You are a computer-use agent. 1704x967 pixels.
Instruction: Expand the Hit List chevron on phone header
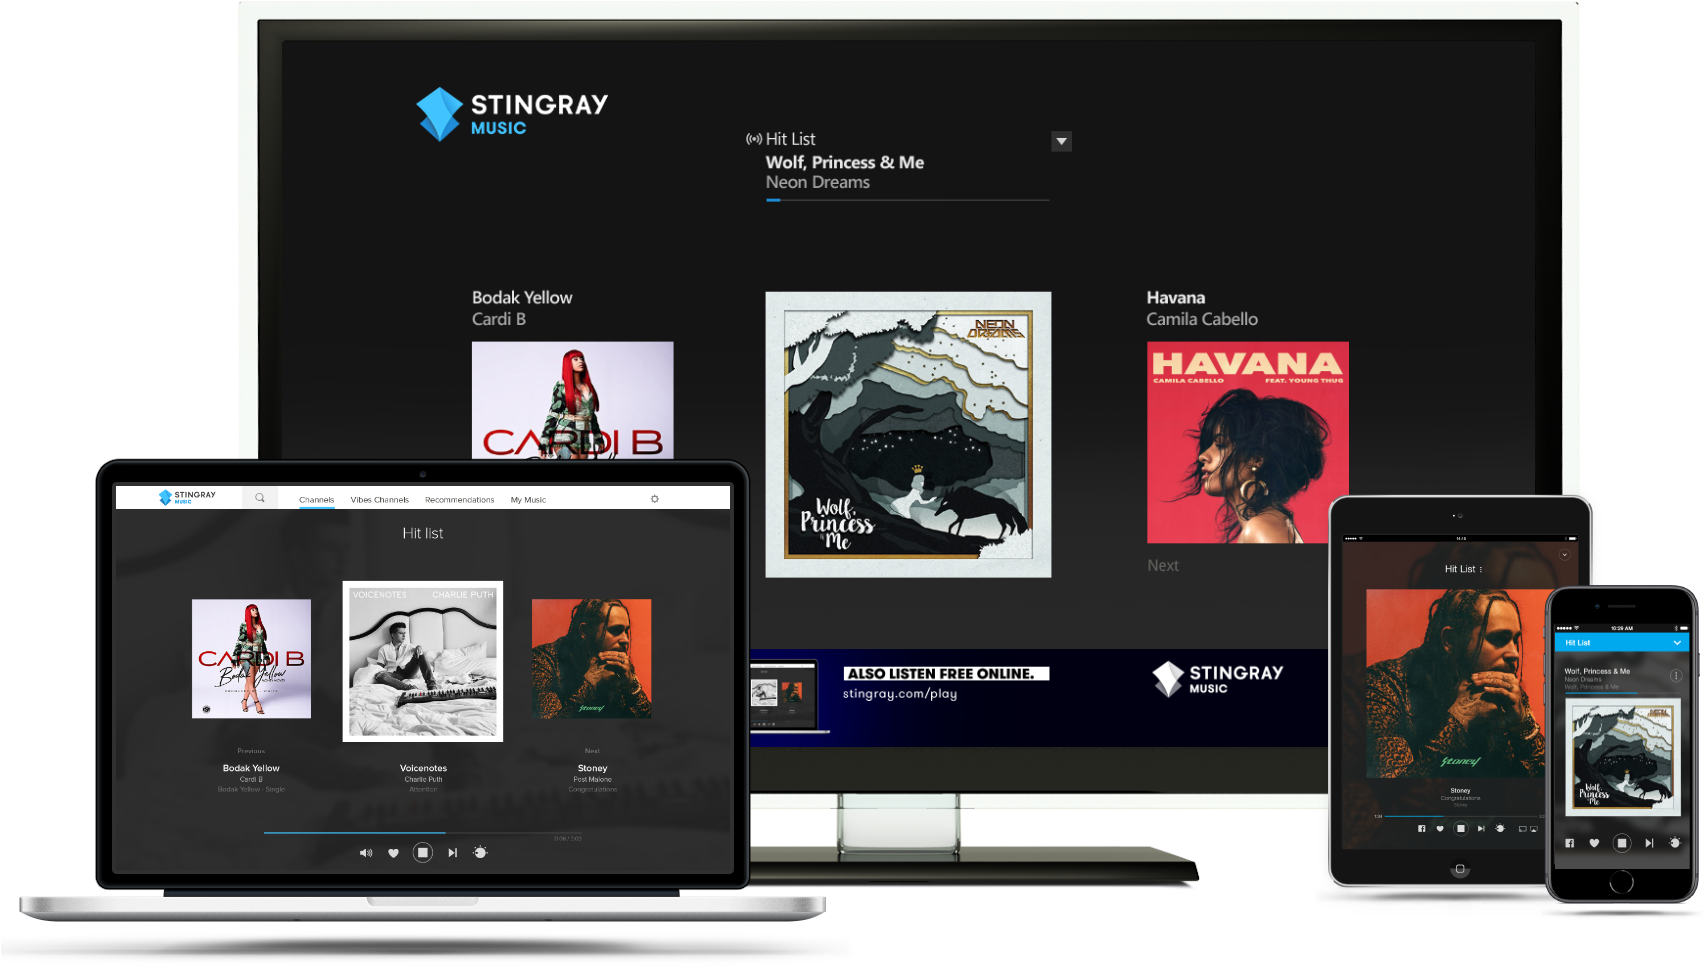point(1677,643)
